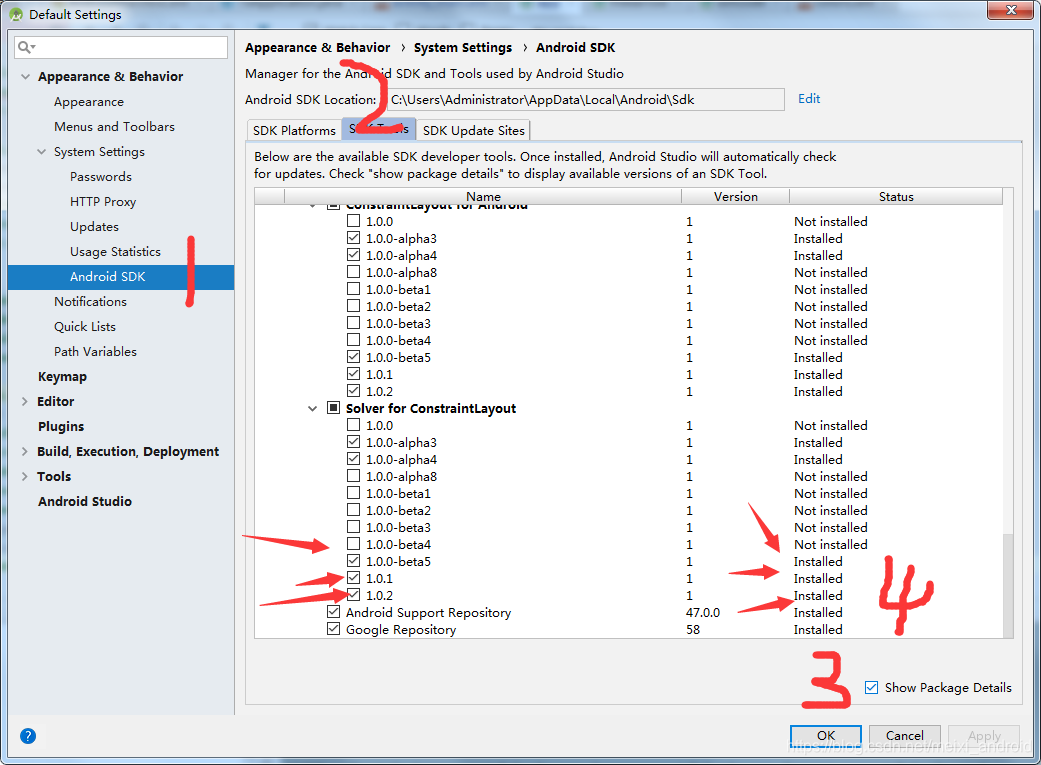Viewport: 1041px width, 765px height.
Task: Open the HTTP Proxy settings page
Action: (103, 201)
